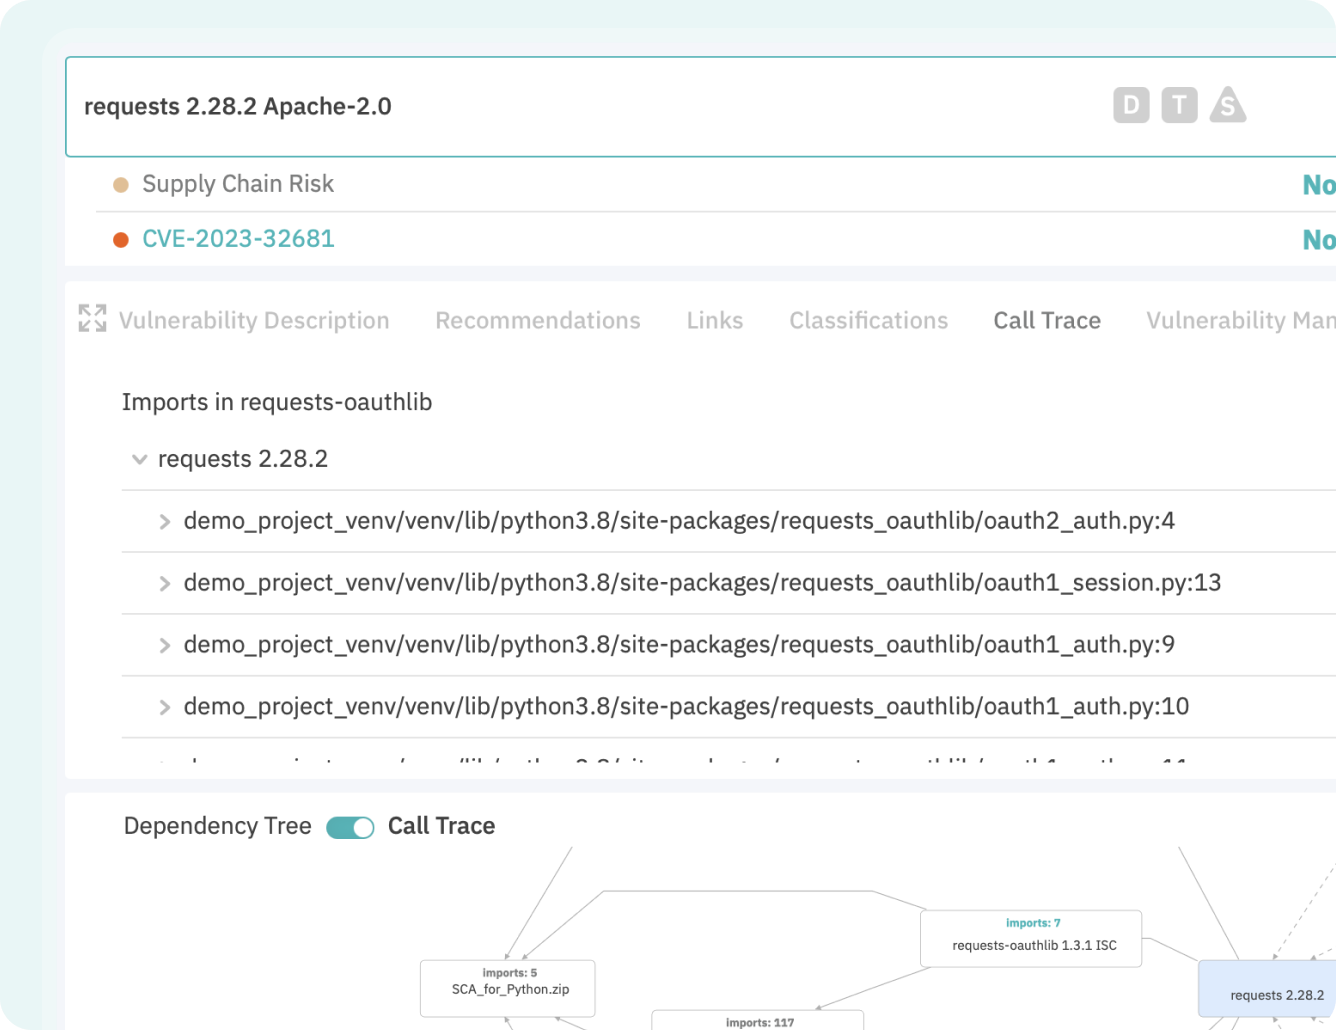Viewport: 1336px width, 1030px height.
Task: Open the Vulnerability Description tab
Action: [x=254, y=320]
